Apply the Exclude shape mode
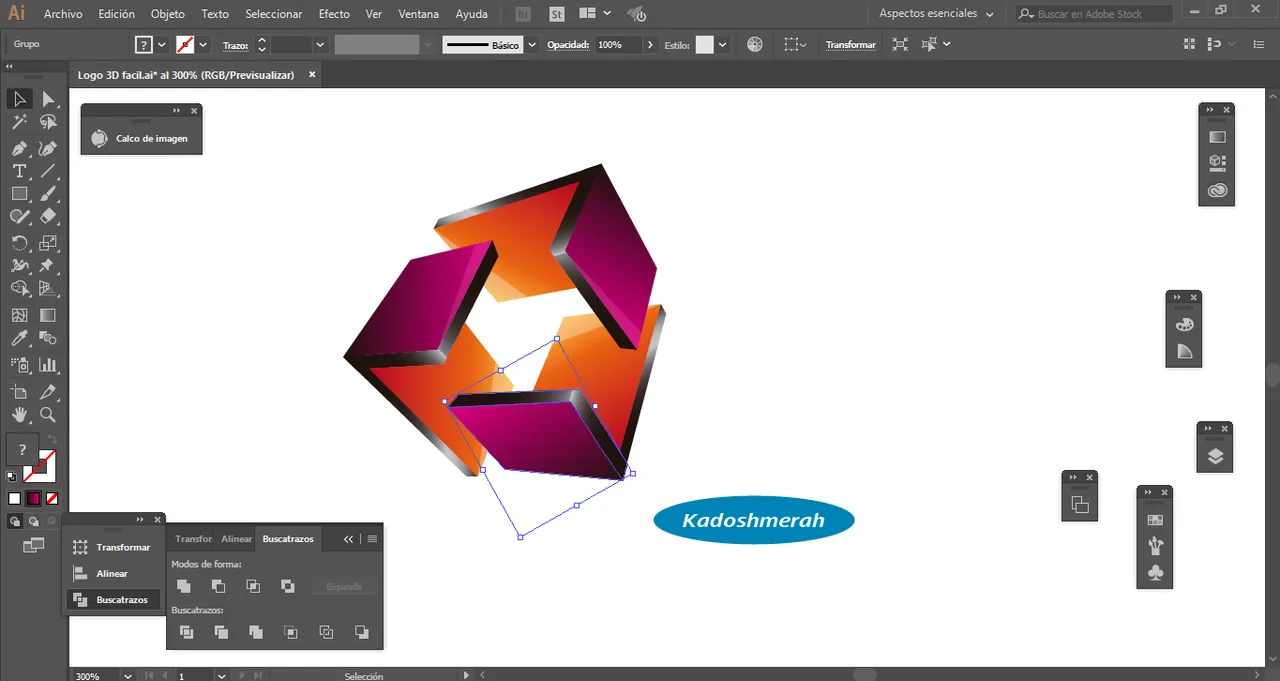Screen dimensions: 1280x681 click(x=288, y=586)
